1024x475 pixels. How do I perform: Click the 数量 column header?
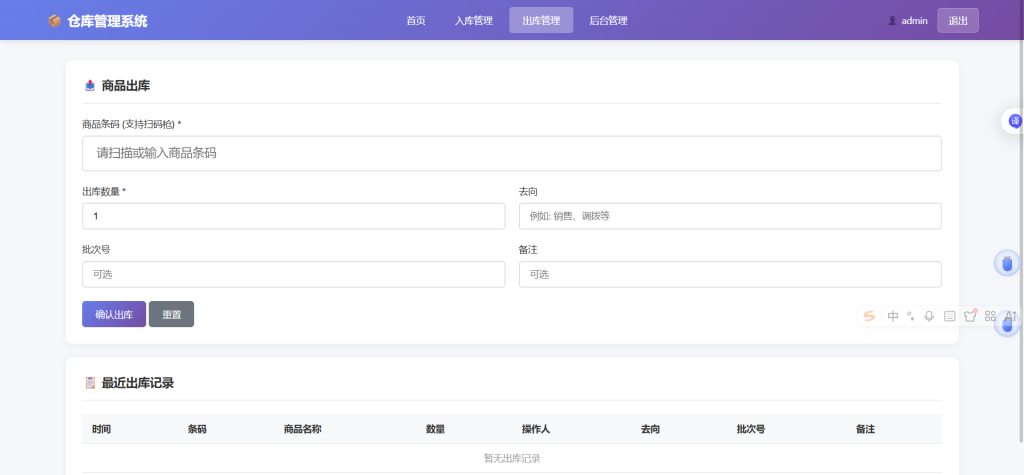436,429
